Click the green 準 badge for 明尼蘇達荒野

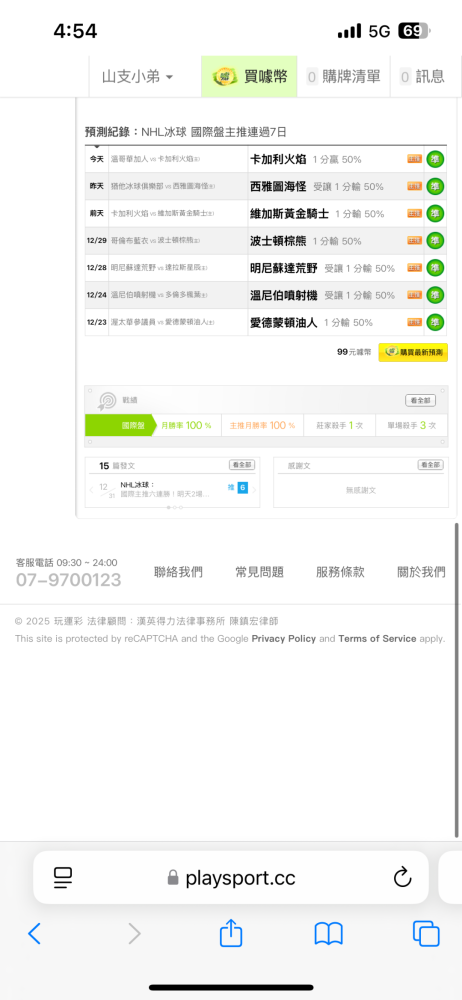436,268
